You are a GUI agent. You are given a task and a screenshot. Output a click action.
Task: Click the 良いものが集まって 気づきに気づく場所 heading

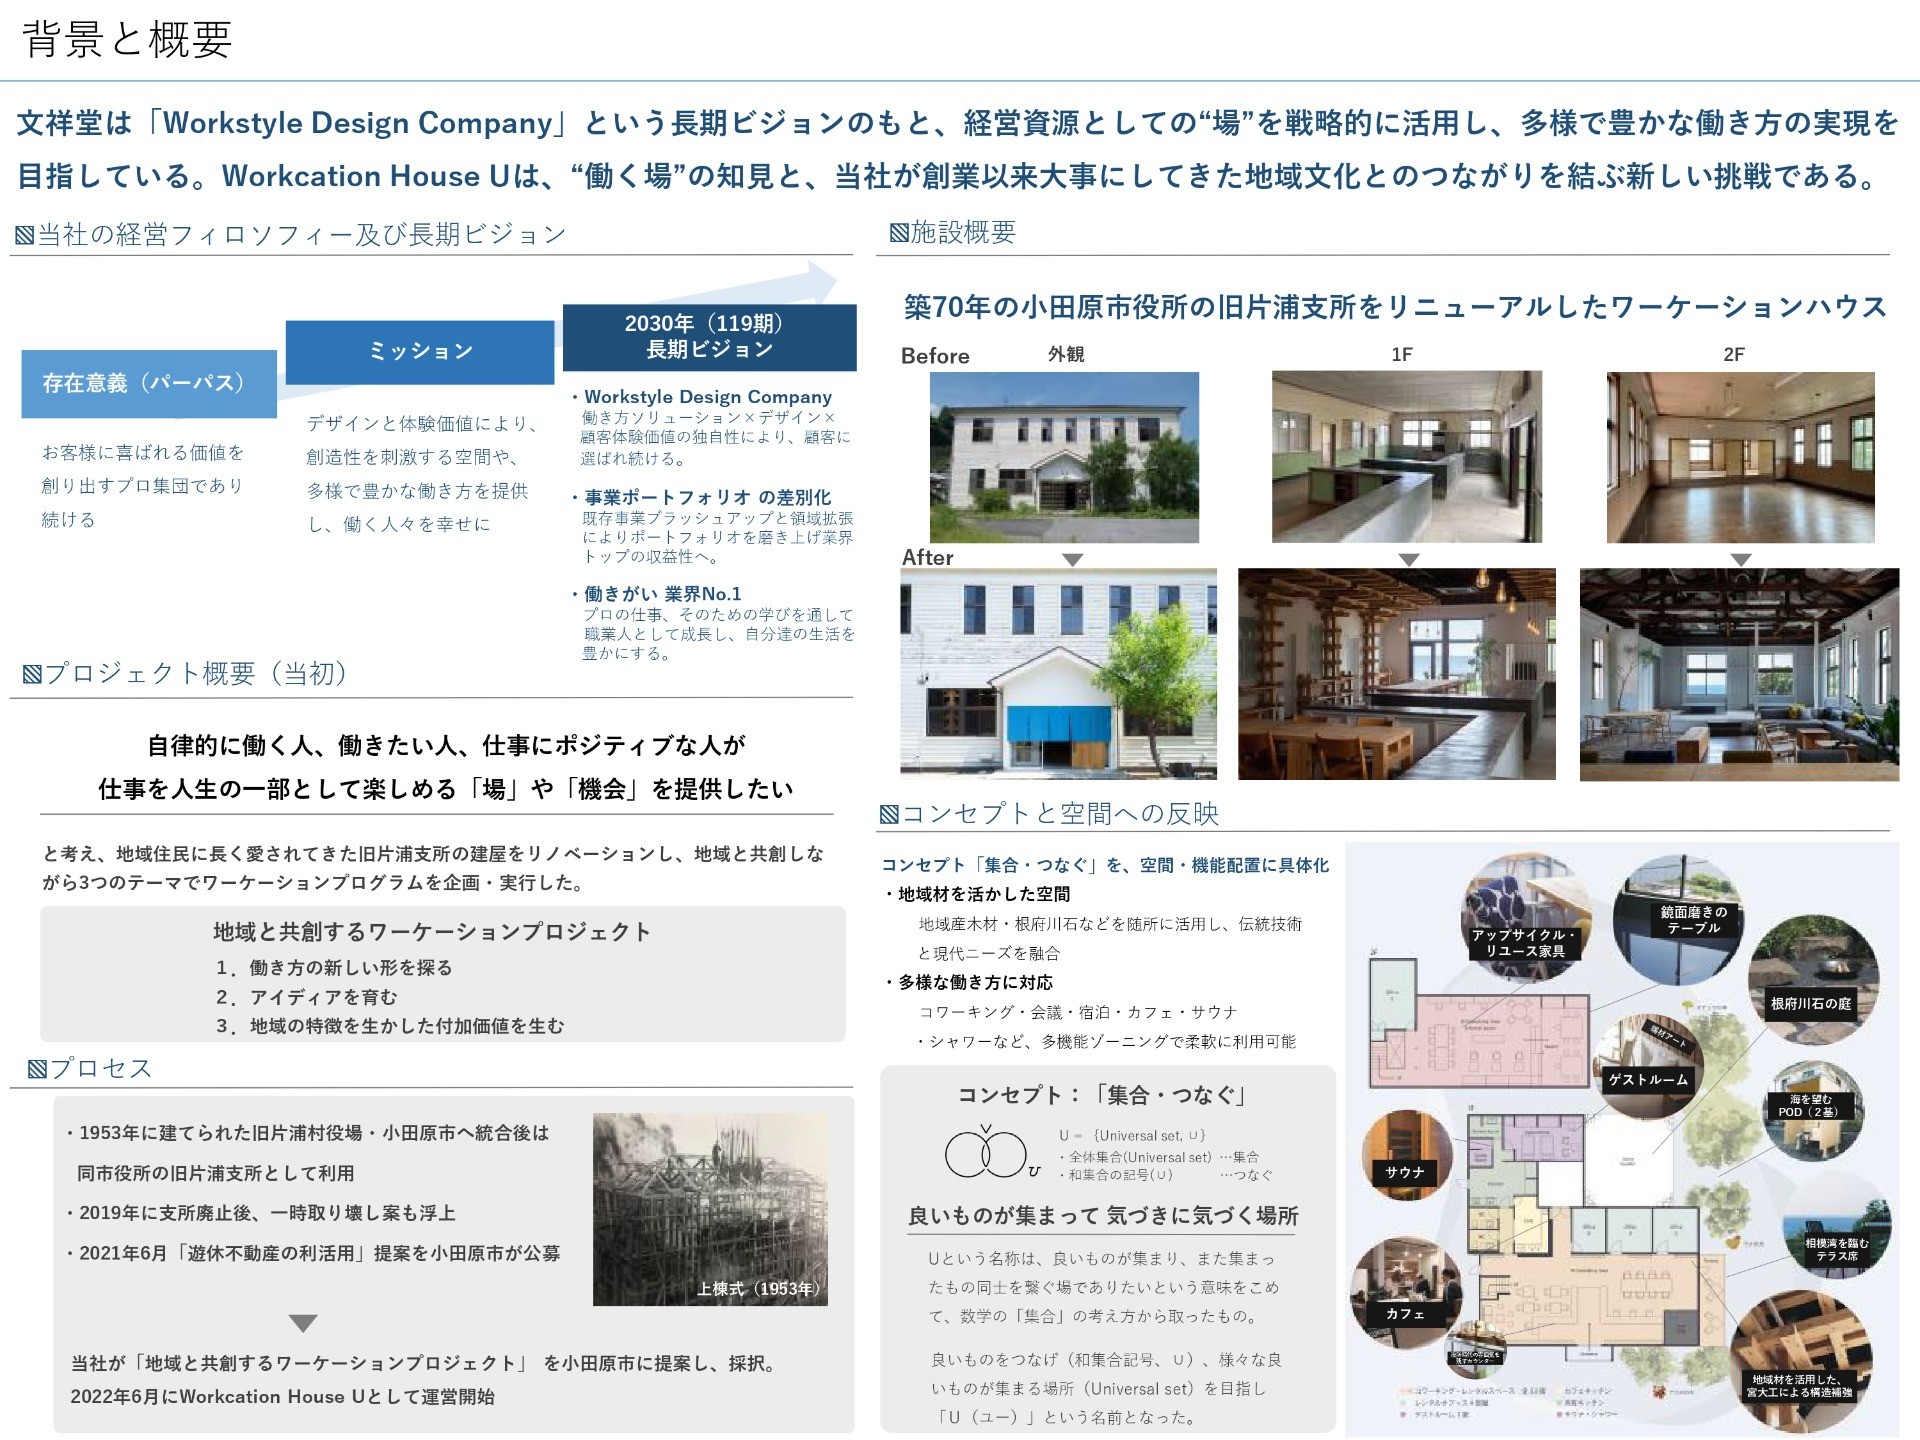tap(1103, 1216)
